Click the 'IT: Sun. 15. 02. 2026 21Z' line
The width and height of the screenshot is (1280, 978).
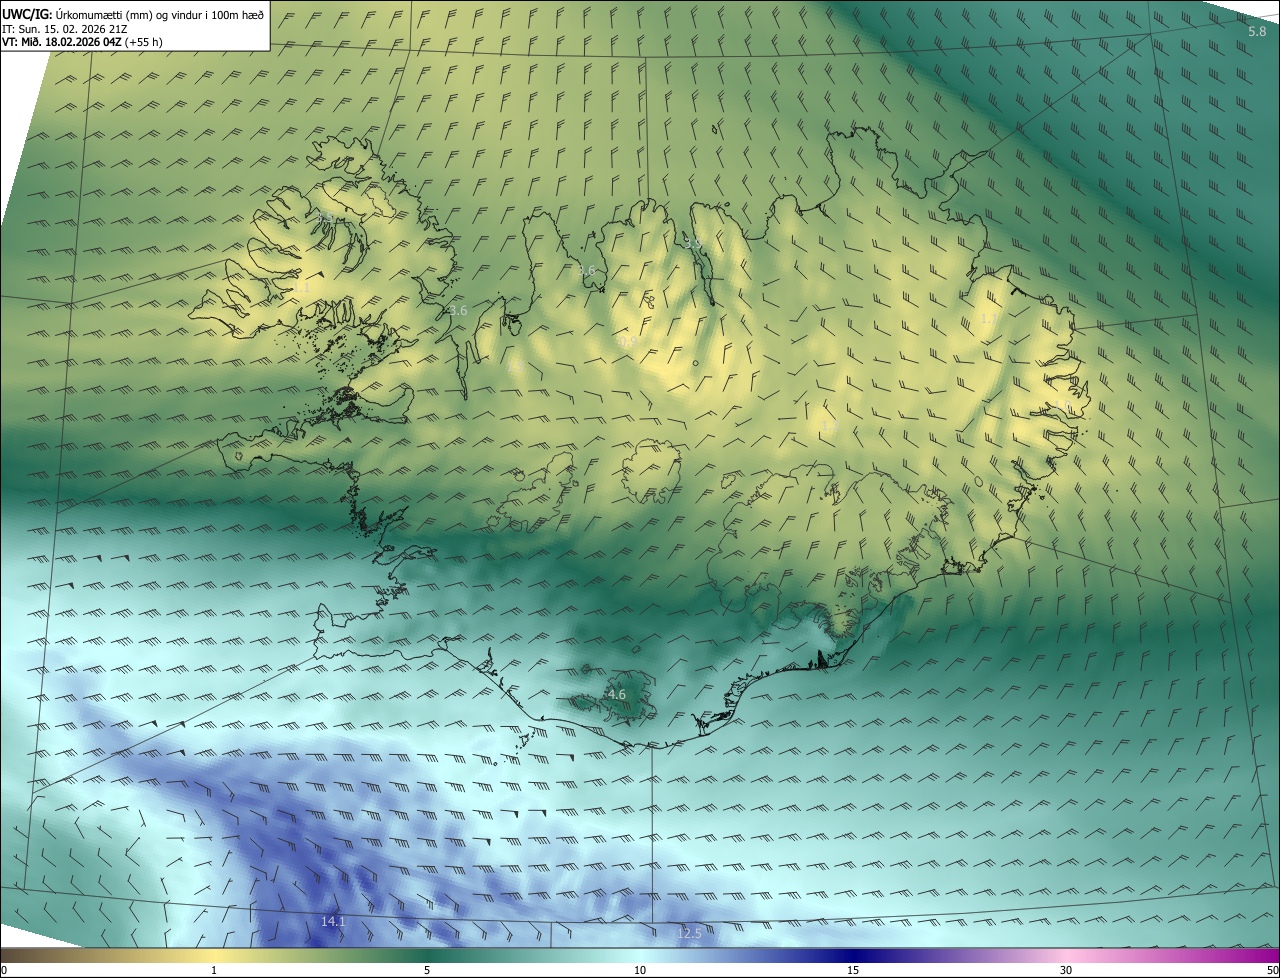click(x=64, y=29)
